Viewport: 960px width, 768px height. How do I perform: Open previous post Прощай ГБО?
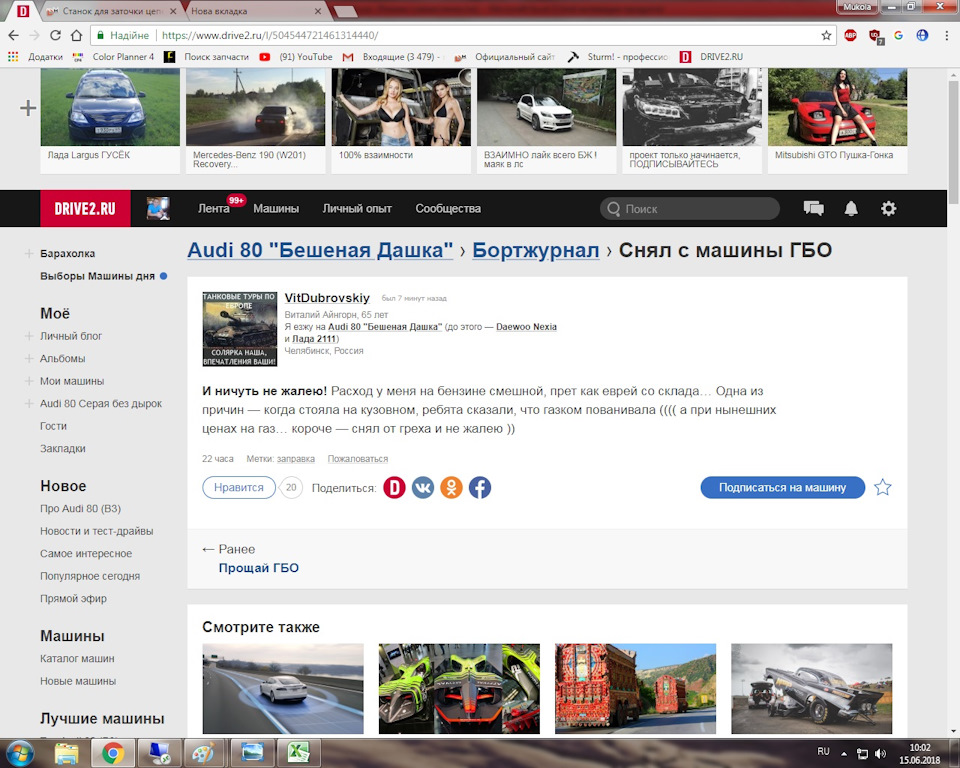[x=258, y=568]
